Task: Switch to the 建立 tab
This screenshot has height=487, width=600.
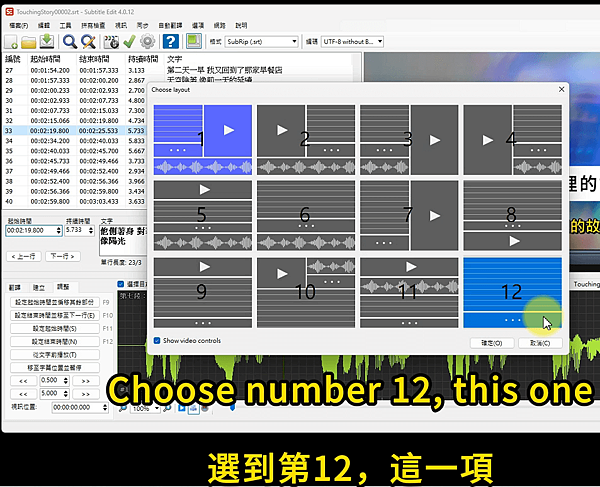Action: (x=39, y=287)
